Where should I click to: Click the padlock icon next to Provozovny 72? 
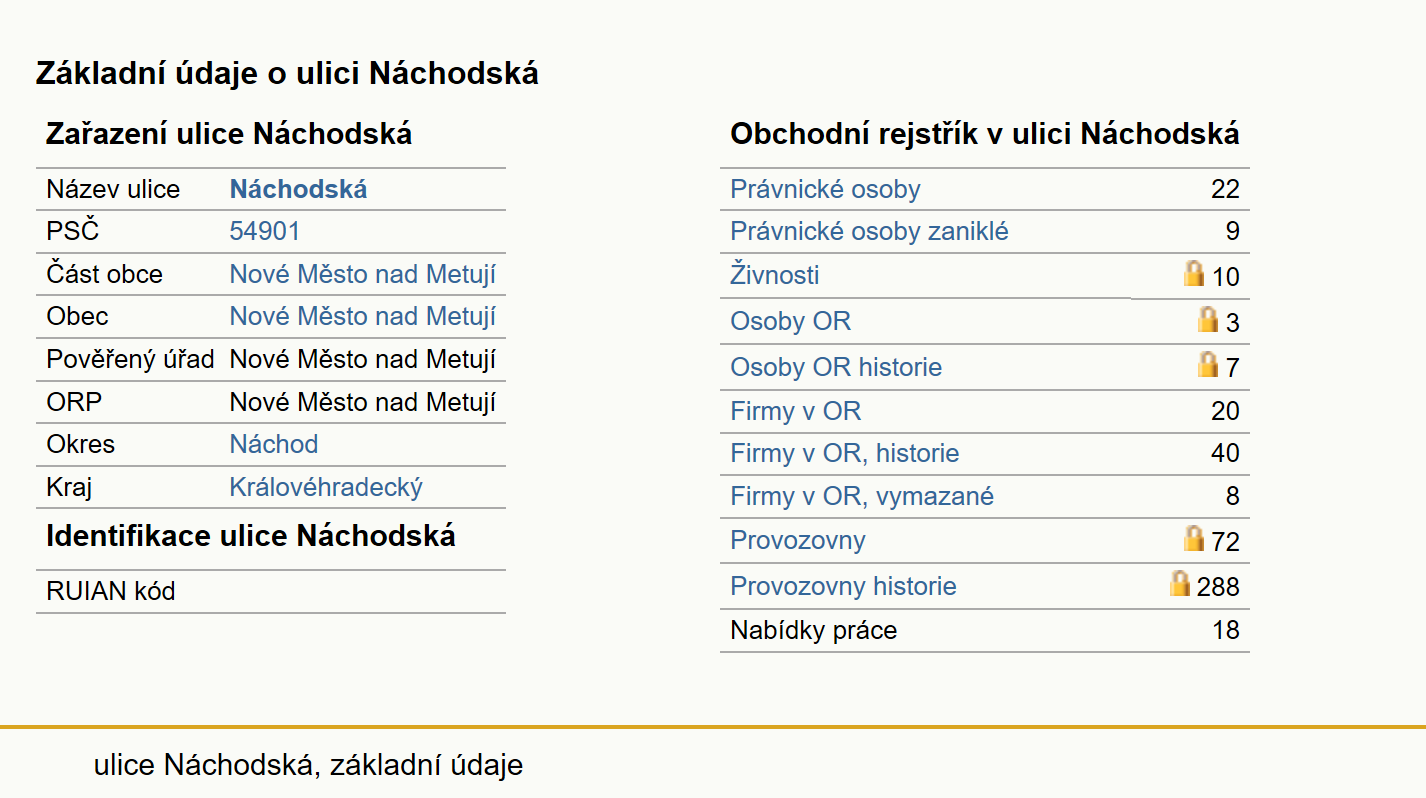(1193, 538)
